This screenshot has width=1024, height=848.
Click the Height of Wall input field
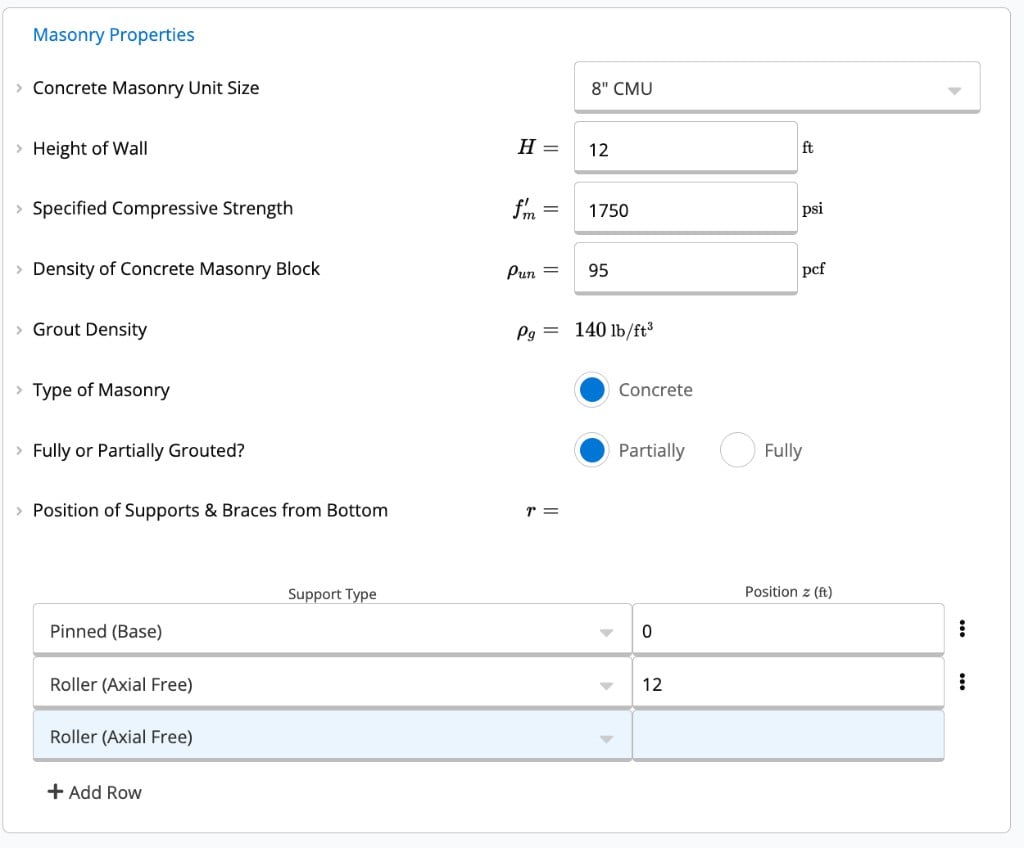tap(686, 148)
